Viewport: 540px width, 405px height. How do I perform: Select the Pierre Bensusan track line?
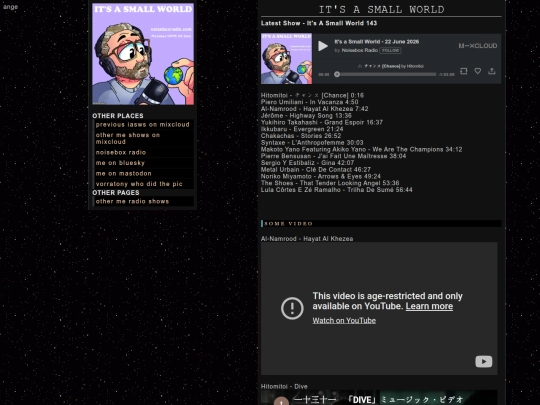click(x=333, y=156)
